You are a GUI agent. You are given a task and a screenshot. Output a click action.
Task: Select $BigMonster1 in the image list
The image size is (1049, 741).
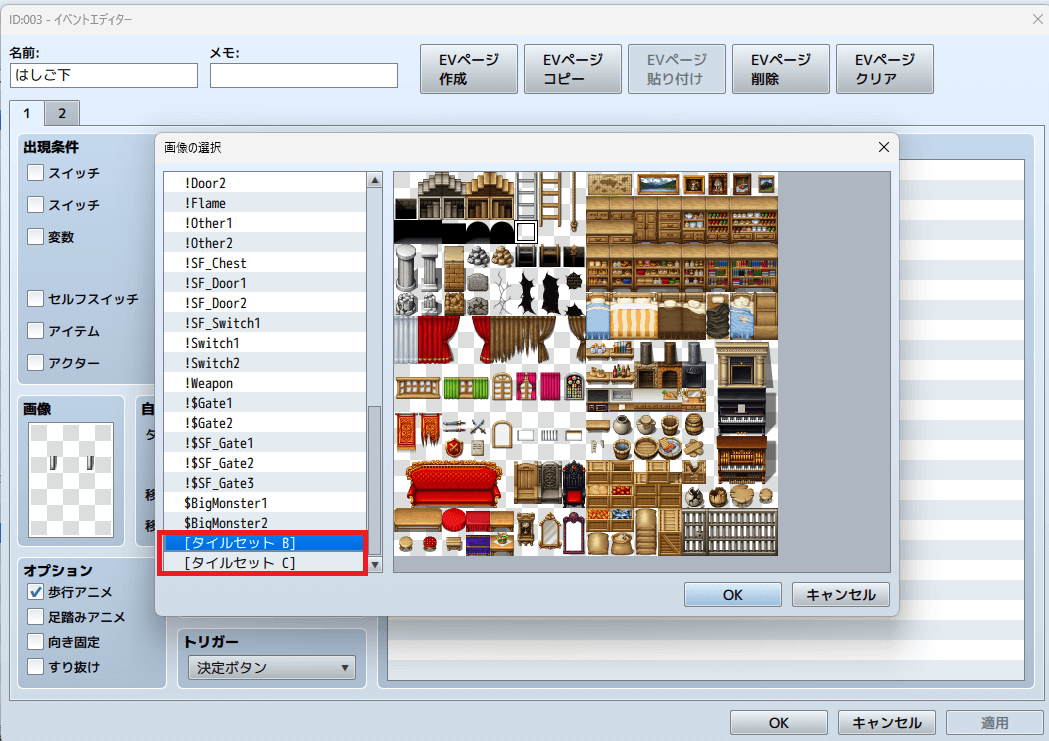(265, 503)
